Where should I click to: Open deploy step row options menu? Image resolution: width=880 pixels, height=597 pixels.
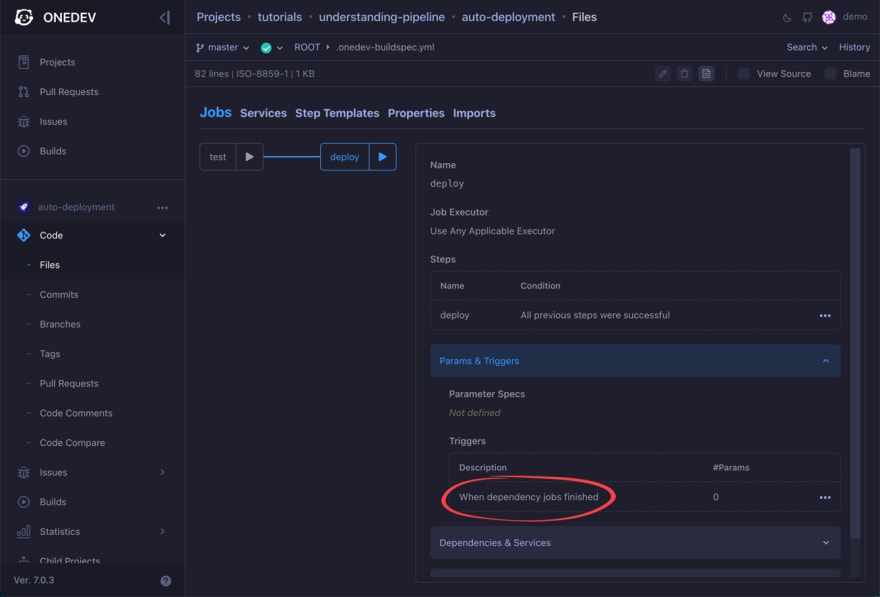824,316
